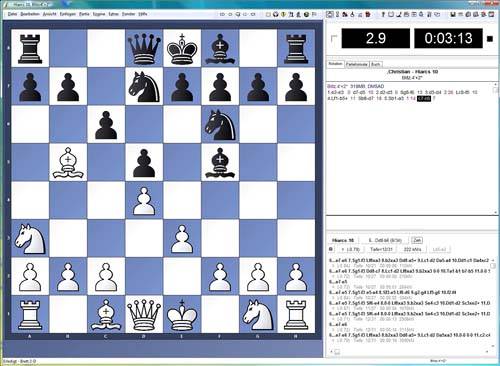Click the notation pane scrollbar up arrow
This screenshot has height=366, width=500.
(496, 85)
